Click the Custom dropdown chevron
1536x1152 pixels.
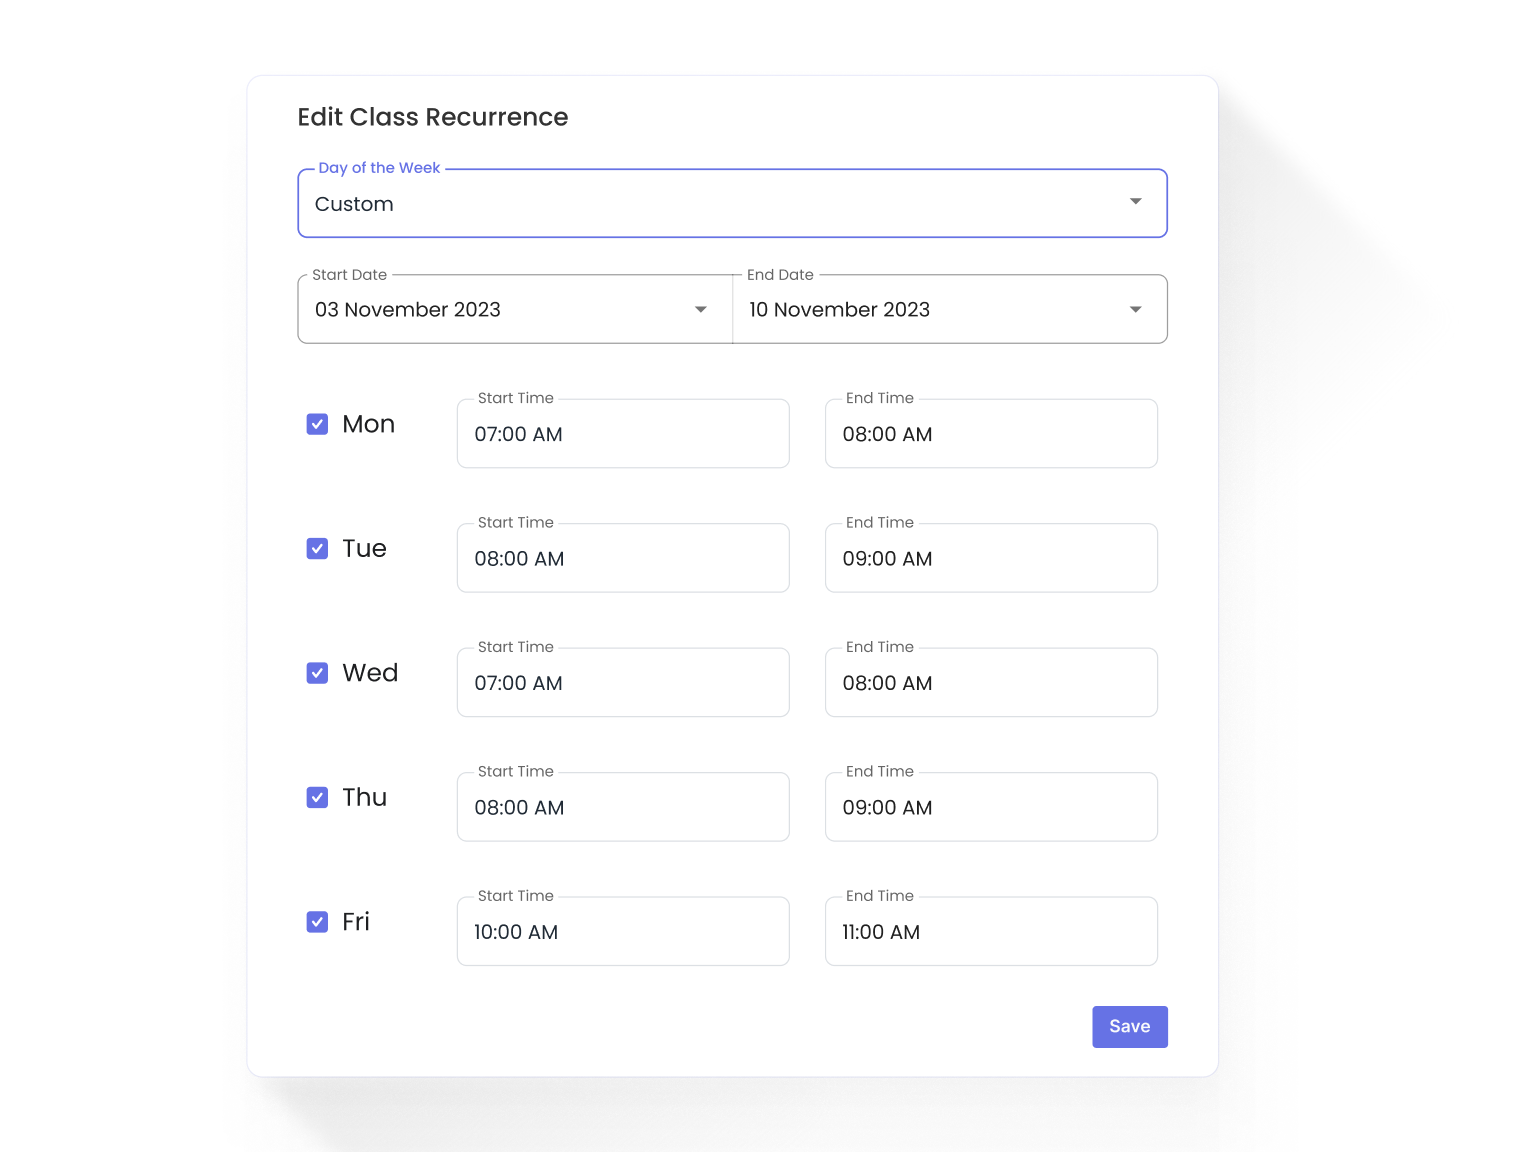tap(1135, 202)
